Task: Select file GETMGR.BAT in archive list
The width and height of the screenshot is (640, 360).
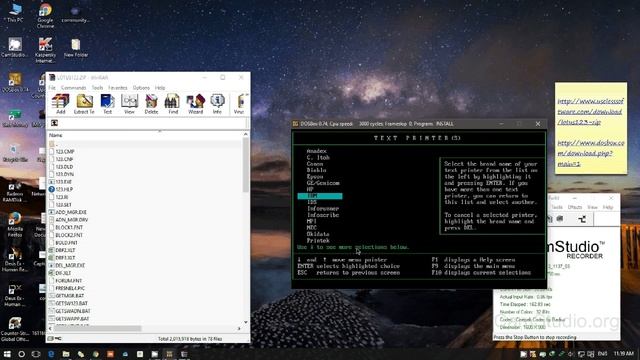Action: (x=69, y=296)
